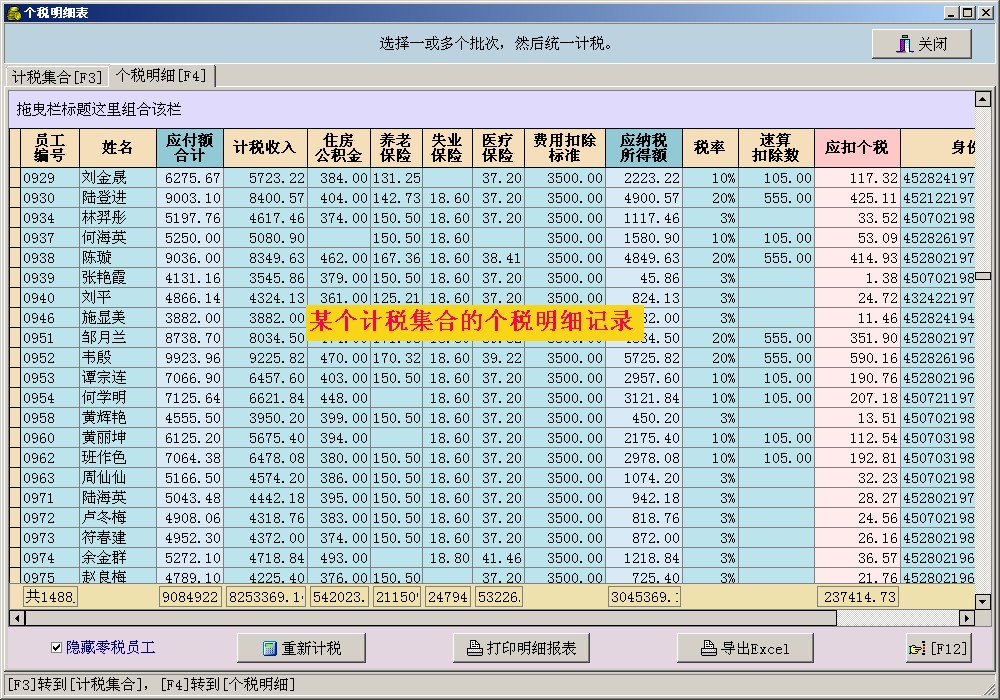Select the name cell 何学明
The image size is (1000, 700).
point(118,398)
